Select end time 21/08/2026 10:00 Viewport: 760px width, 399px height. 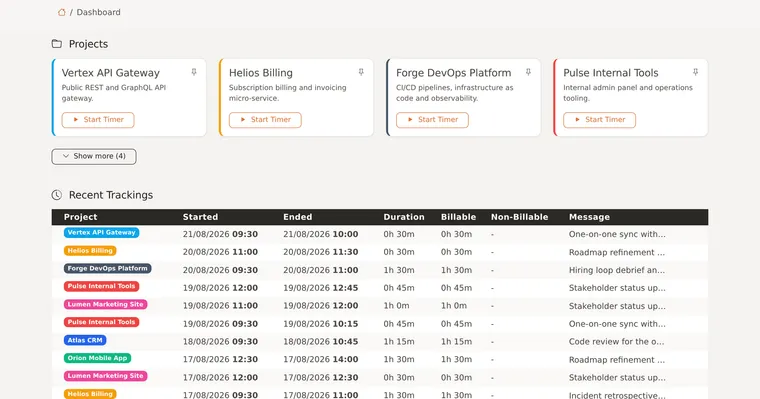tap(320, 234)
